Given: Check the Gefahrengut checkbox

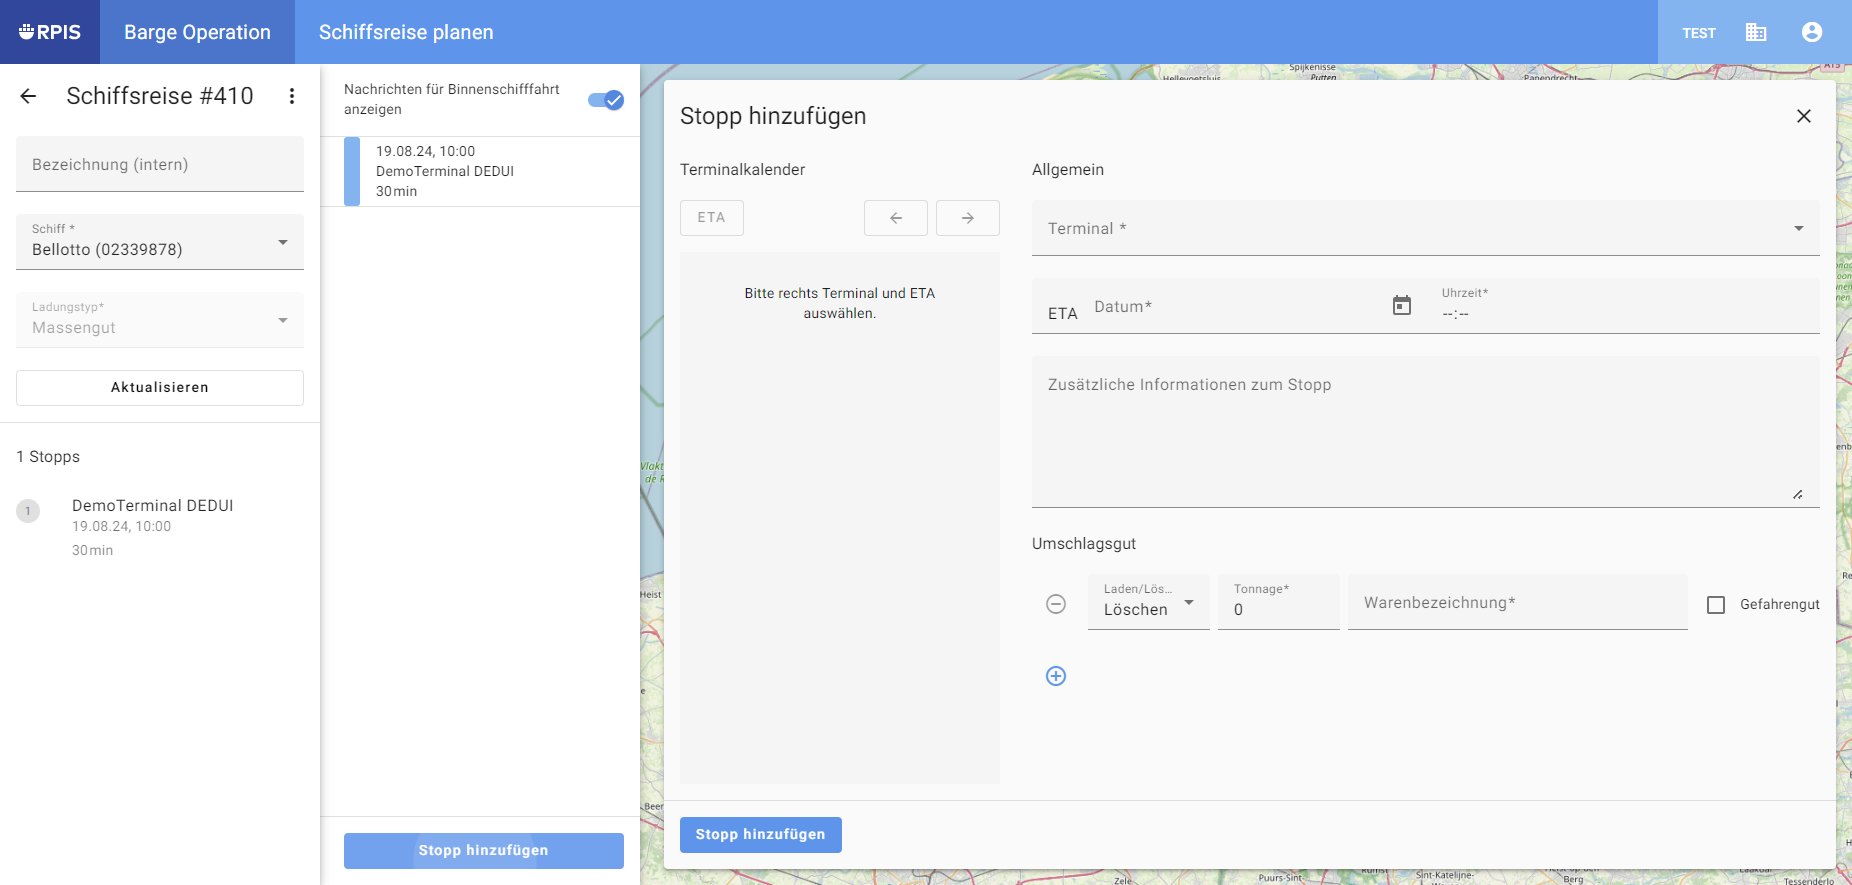Looking at the screenshot, I should tap(1716, 605).
